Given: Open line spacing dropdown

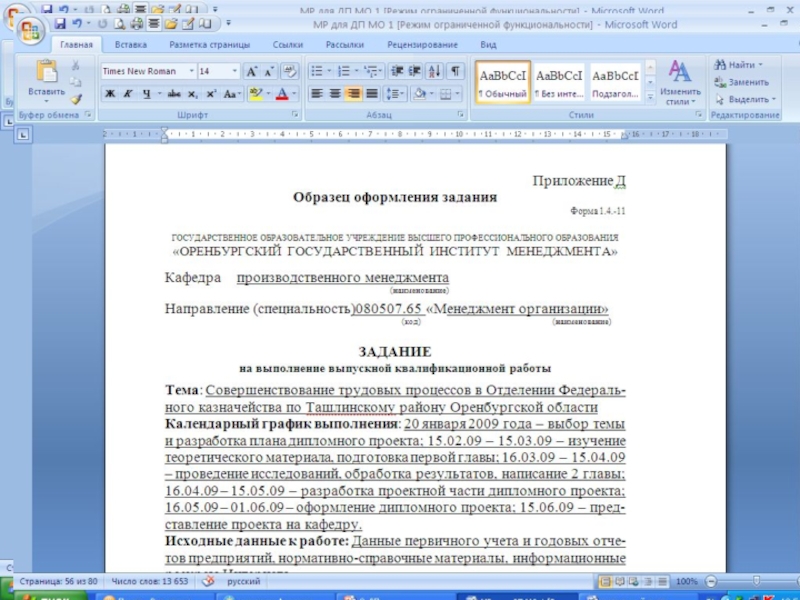Looking at the screenshot, I should [395, 94].
